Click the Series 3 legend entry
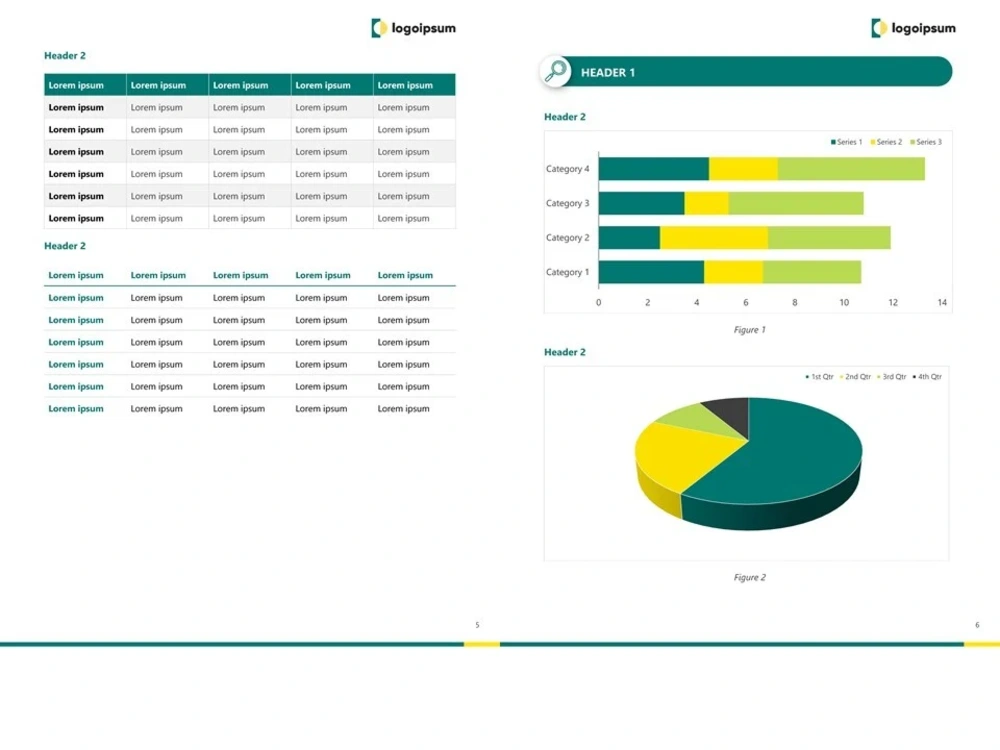Screen dimensions: 1000x750 pyautogui.click(x=926, y=142)
